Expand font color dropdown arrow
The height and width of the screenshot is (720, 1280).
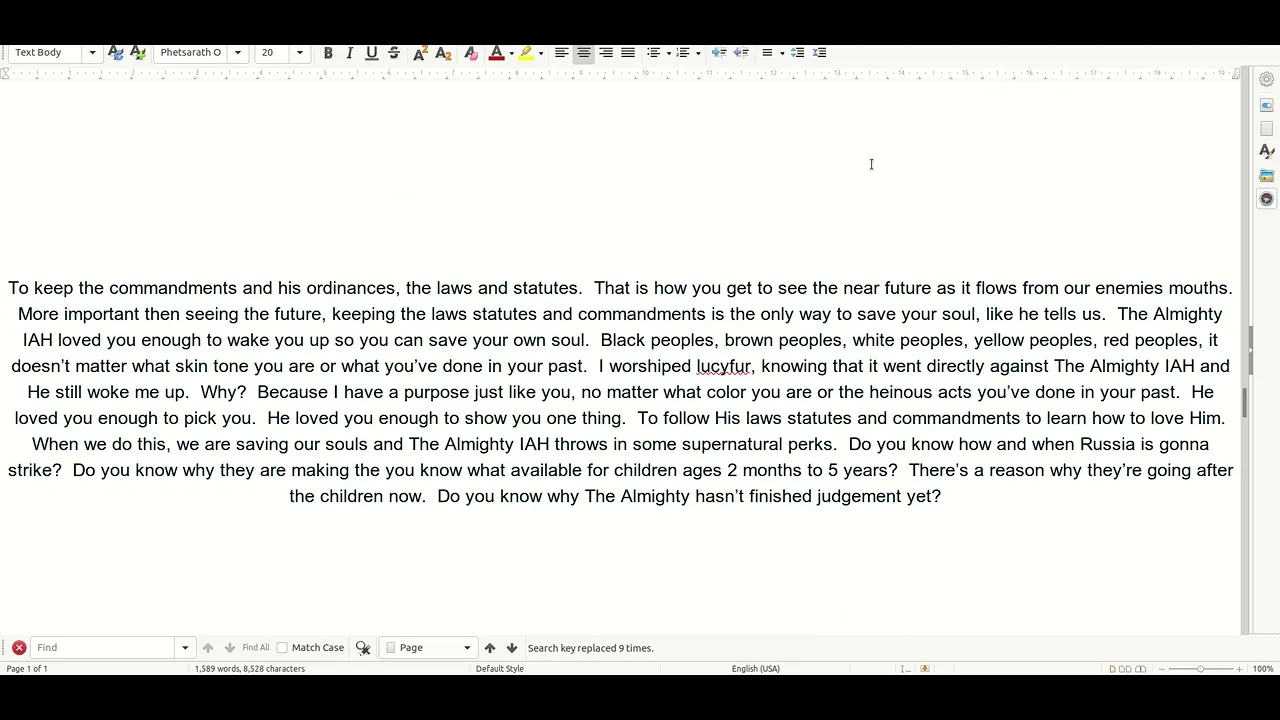(x=511, y=53)
